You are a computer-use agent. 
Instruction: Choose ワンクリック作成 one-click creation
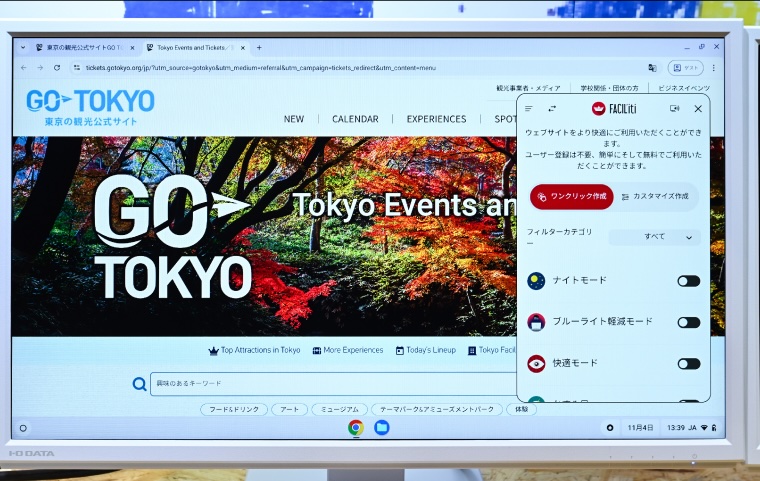[572, 196]
